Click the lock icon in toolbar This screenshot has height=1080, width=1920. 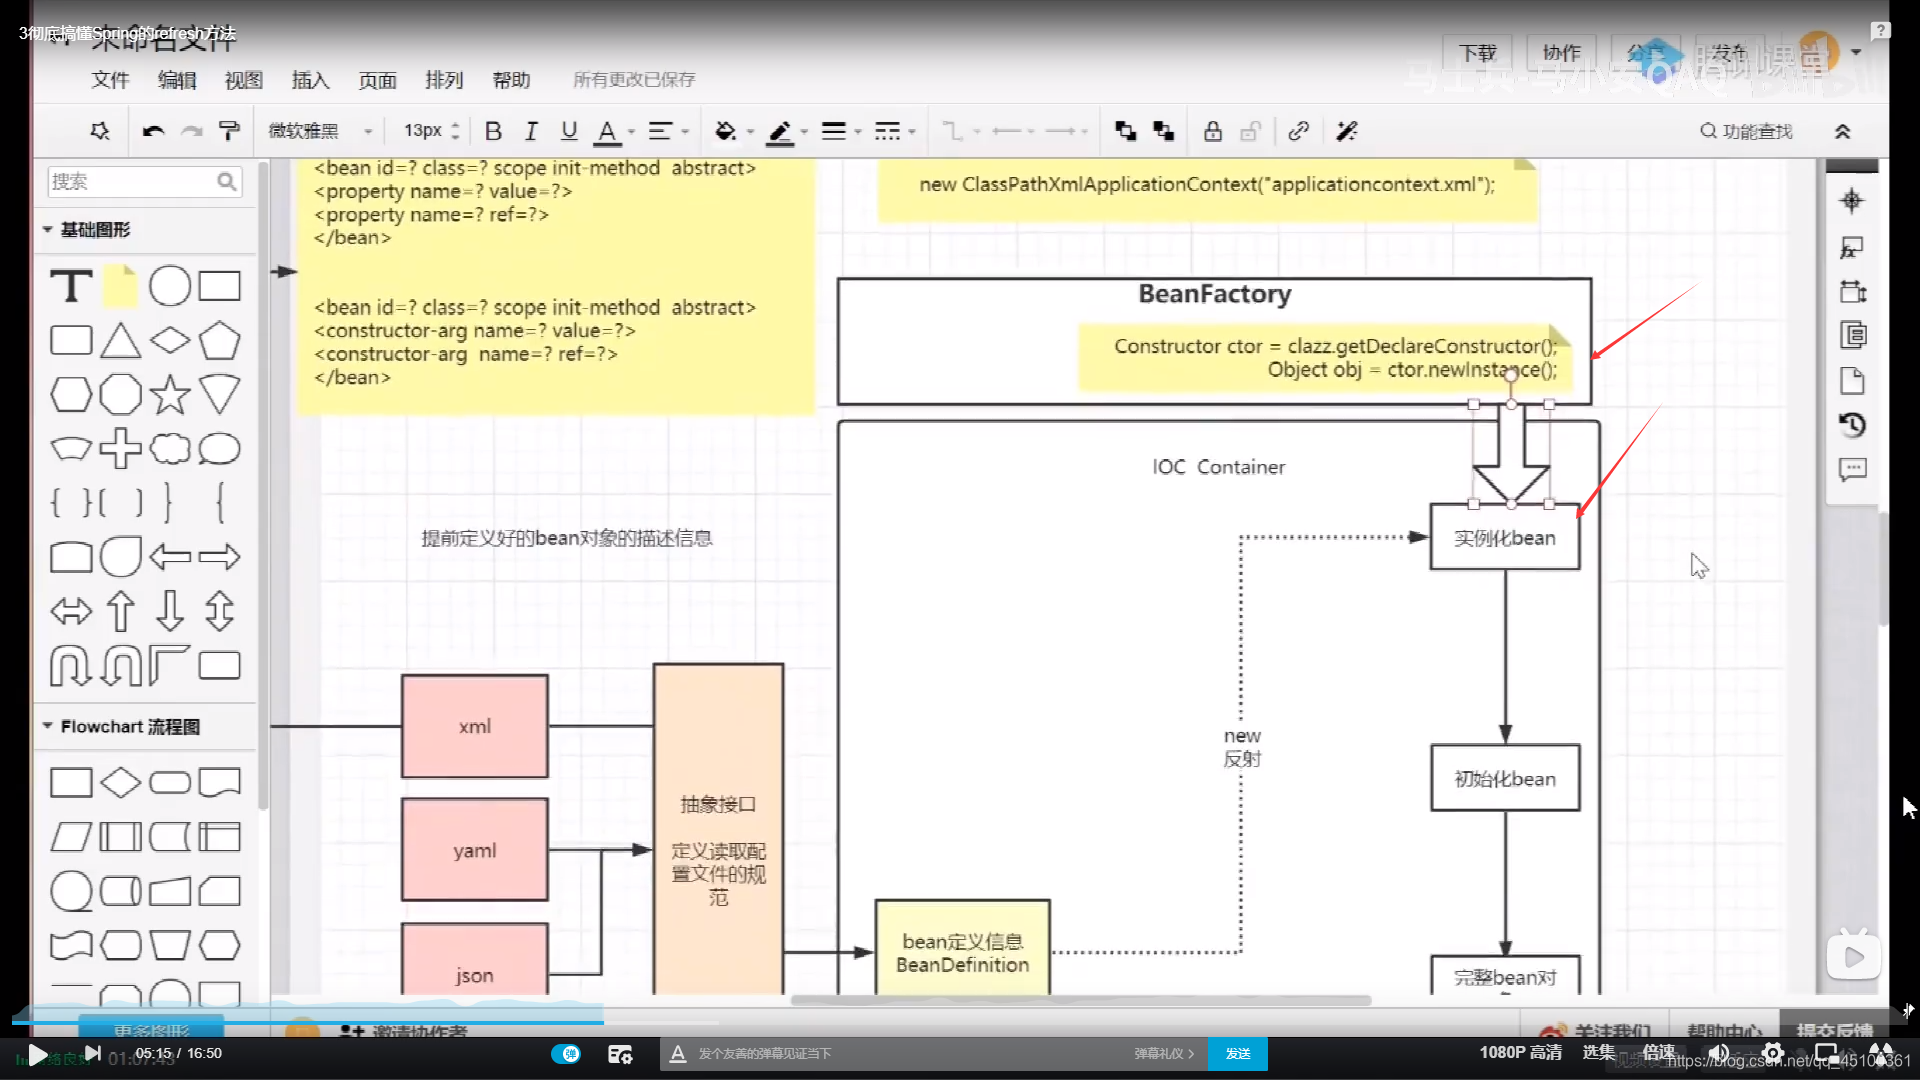1212,131
